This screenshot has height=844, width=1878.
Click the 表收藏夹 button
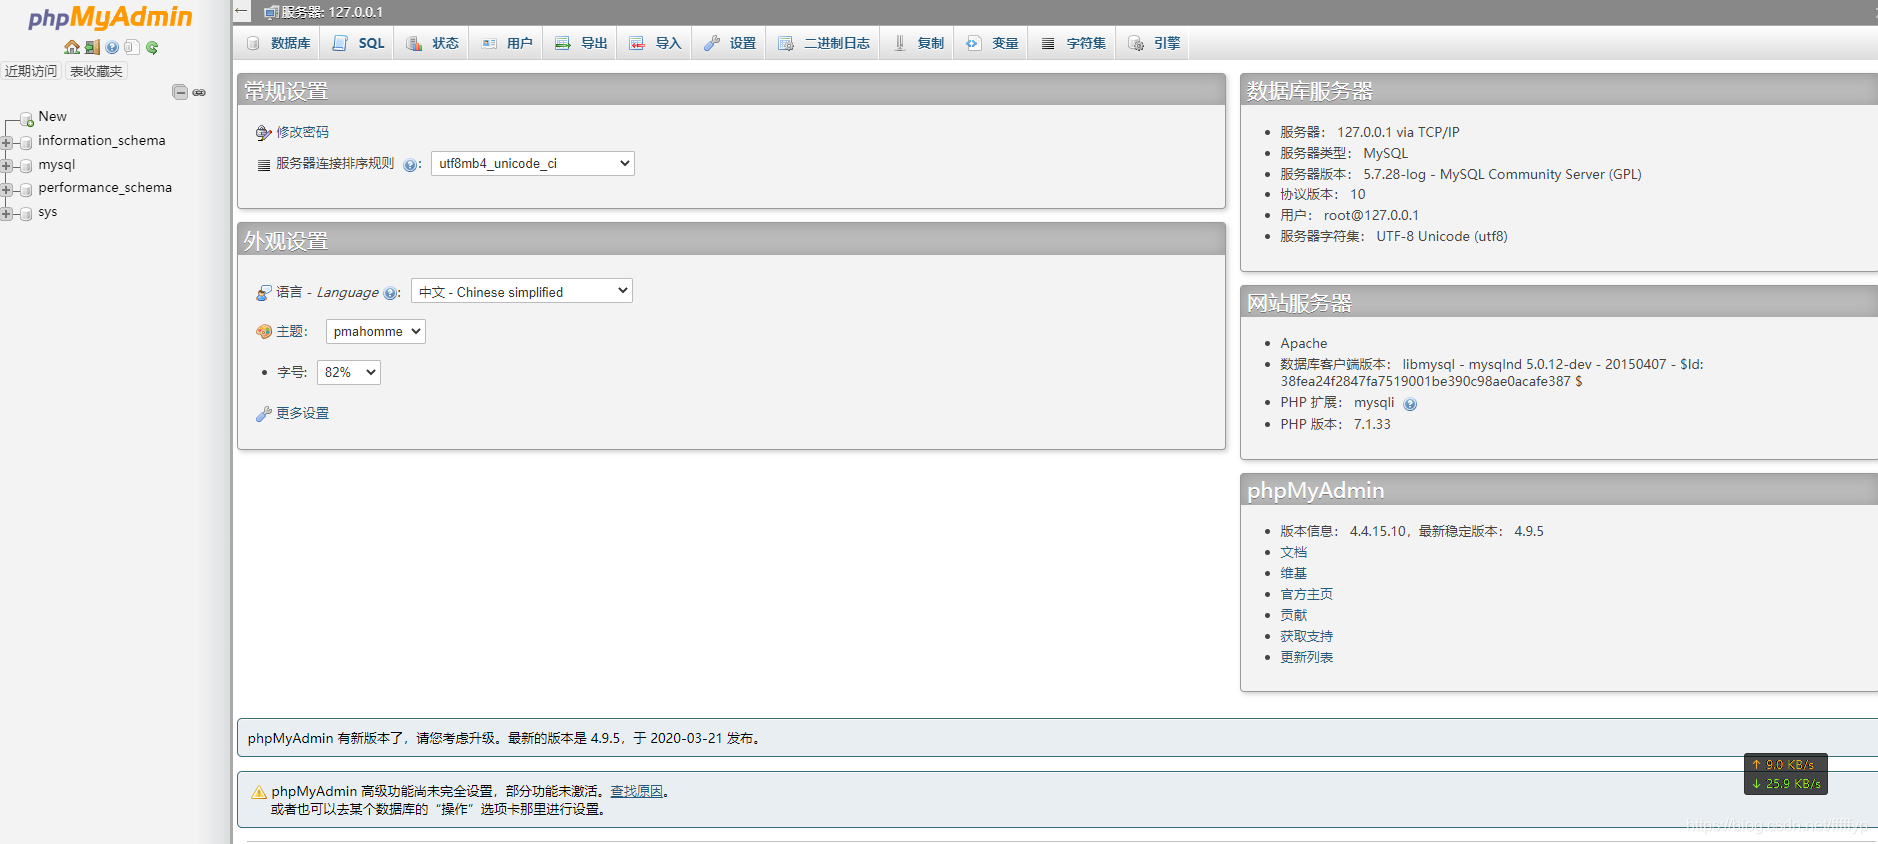(96, 71)
